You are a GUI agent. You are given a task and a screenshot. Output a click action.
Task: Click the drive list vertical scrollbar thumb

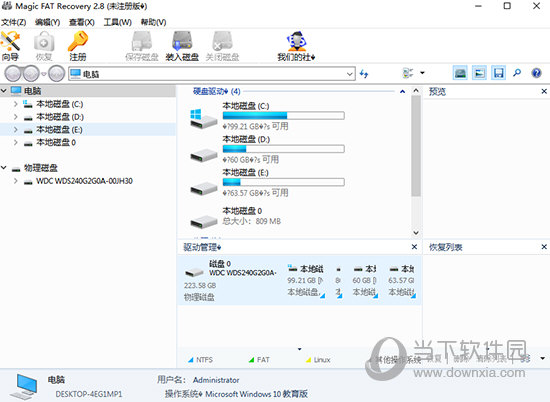point(416,146)
